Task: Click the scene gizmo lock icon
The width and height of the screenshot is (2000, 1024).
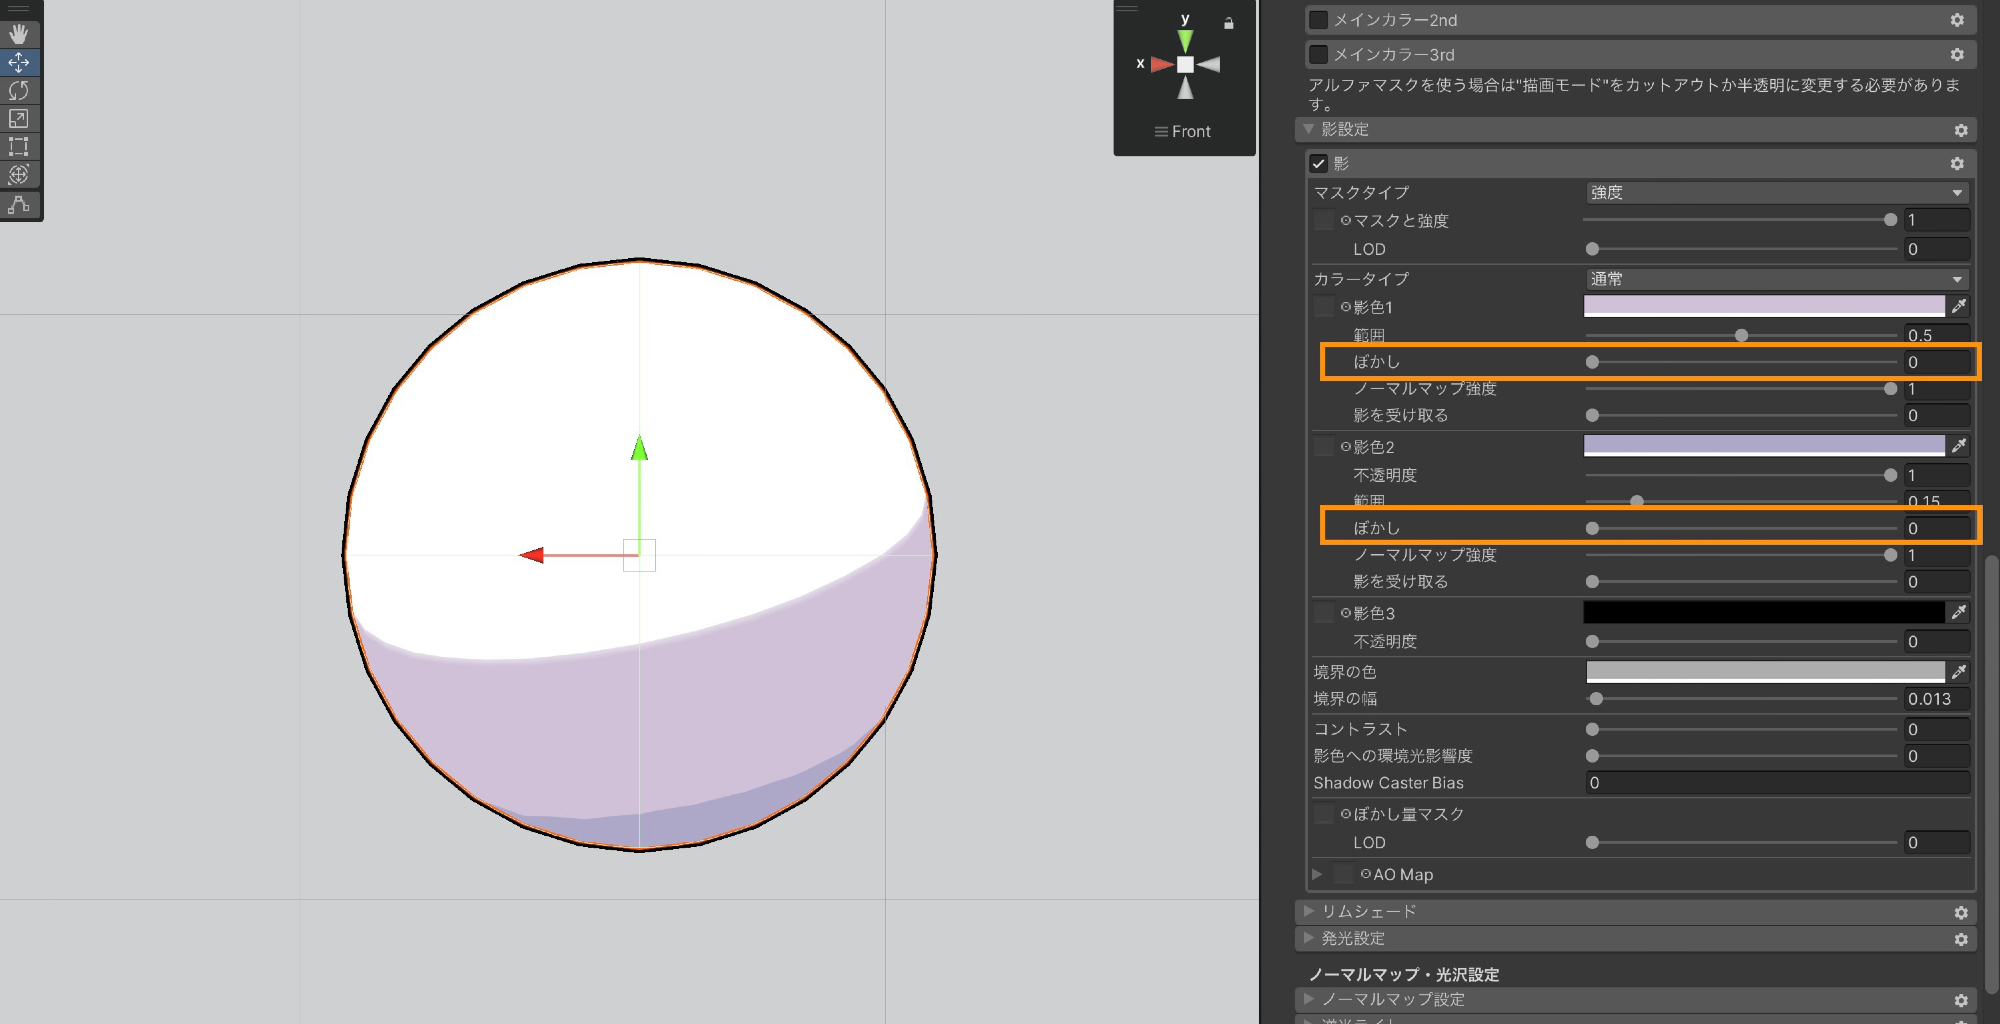Action: [x=1229, y=23]
